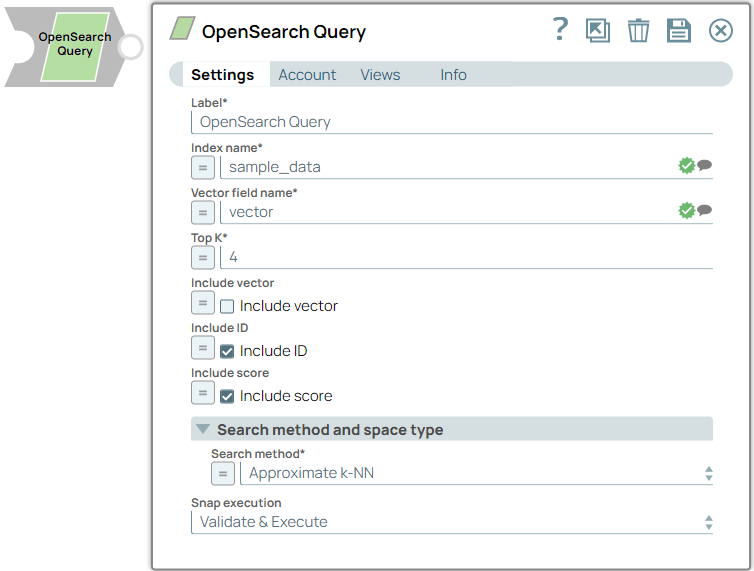Click the Include score checkbox label text

click(x=286, y=396)
